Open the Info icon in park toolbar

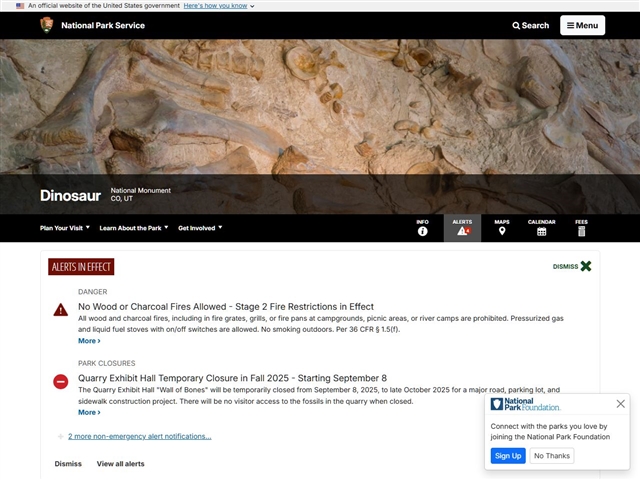(422, 231)
